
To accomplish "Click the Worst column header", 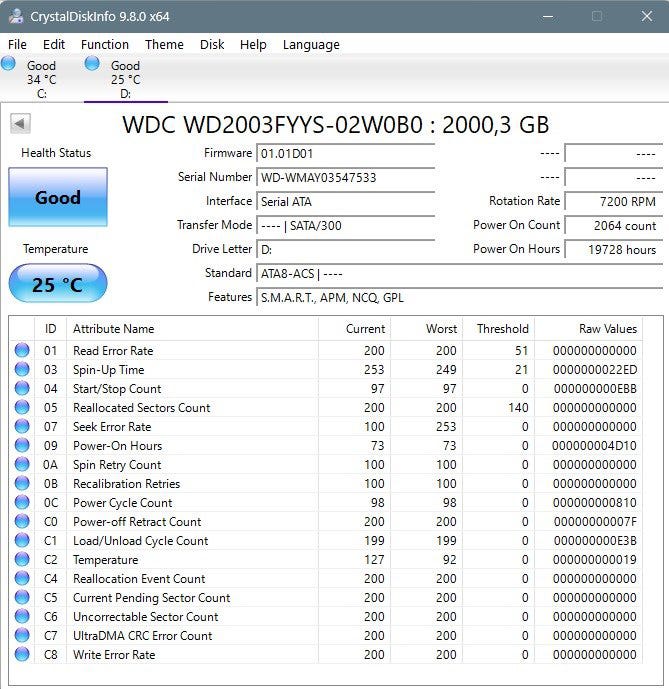I will (426, 329).
